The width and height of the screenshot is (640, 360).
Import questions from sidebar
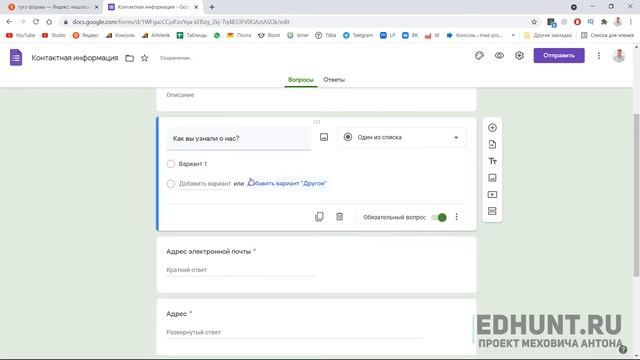point(492,144)
